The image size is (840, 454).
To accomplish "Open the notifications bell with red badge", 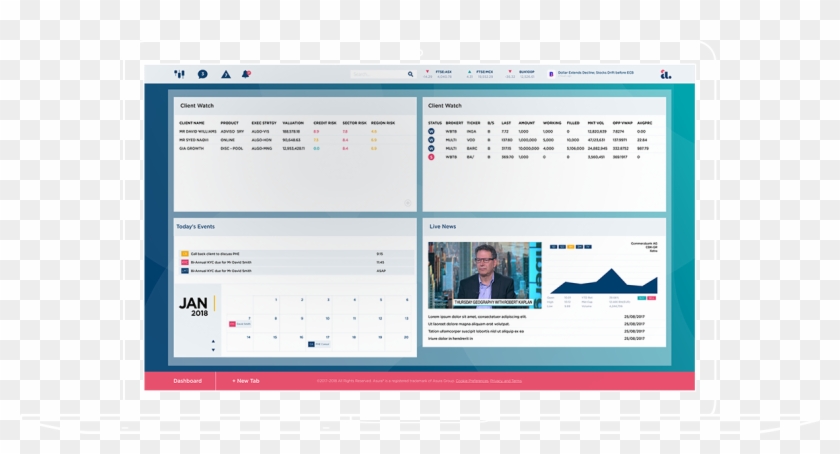I will 246,74.
